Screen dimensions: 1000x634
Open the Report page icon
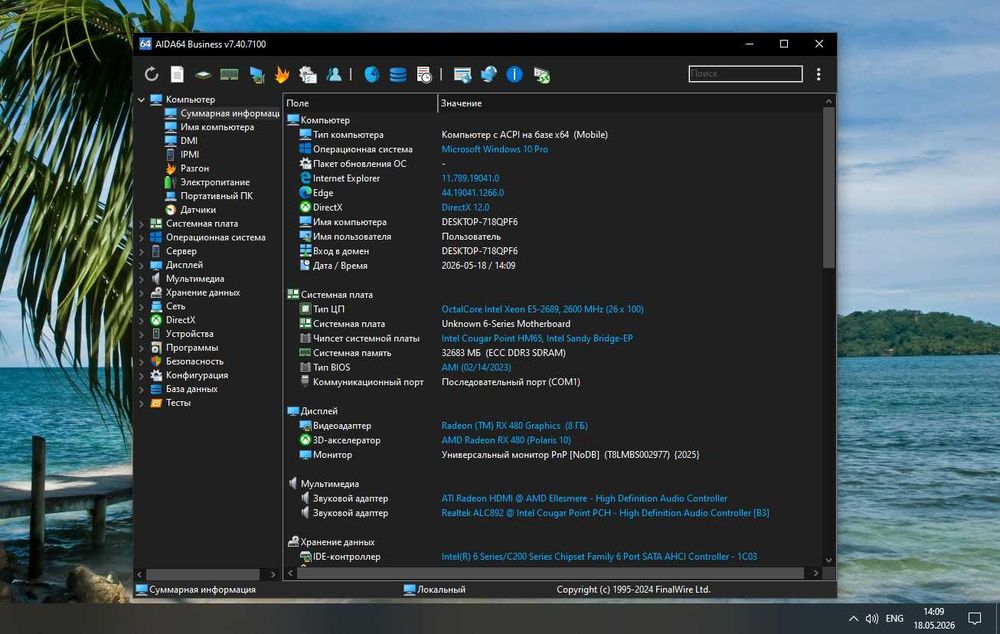click(x=177, y=74)
